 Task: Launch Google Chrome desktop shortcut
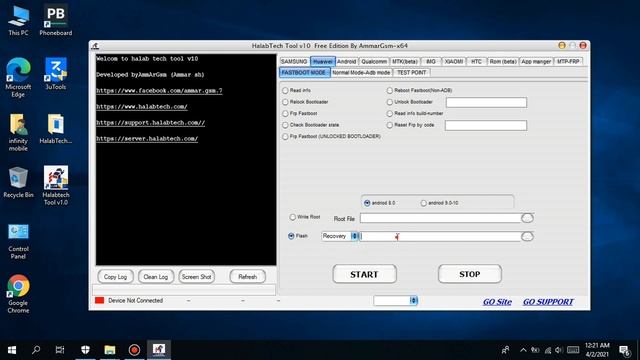18,294
